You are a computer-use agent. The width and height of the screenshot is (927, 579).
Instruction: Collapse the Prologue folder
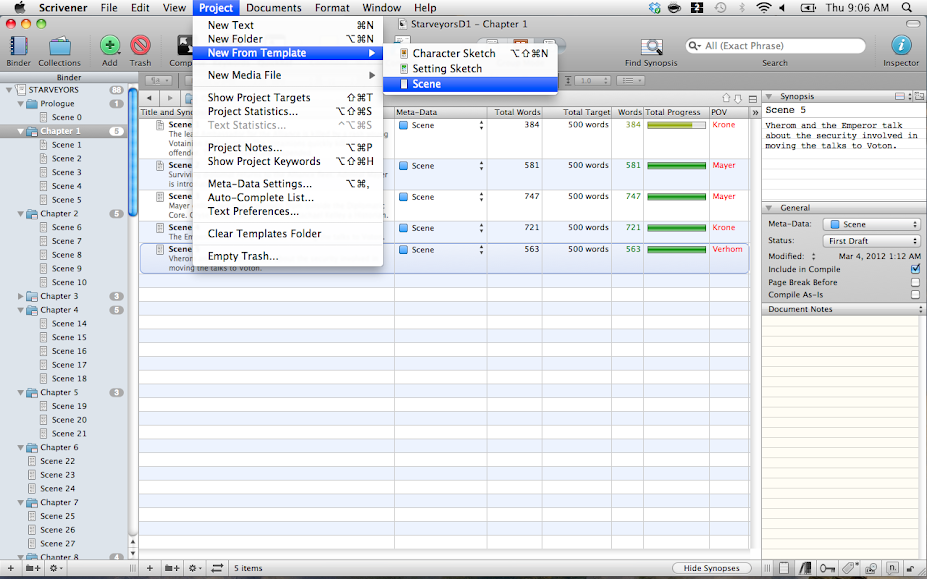click(21, 103)
